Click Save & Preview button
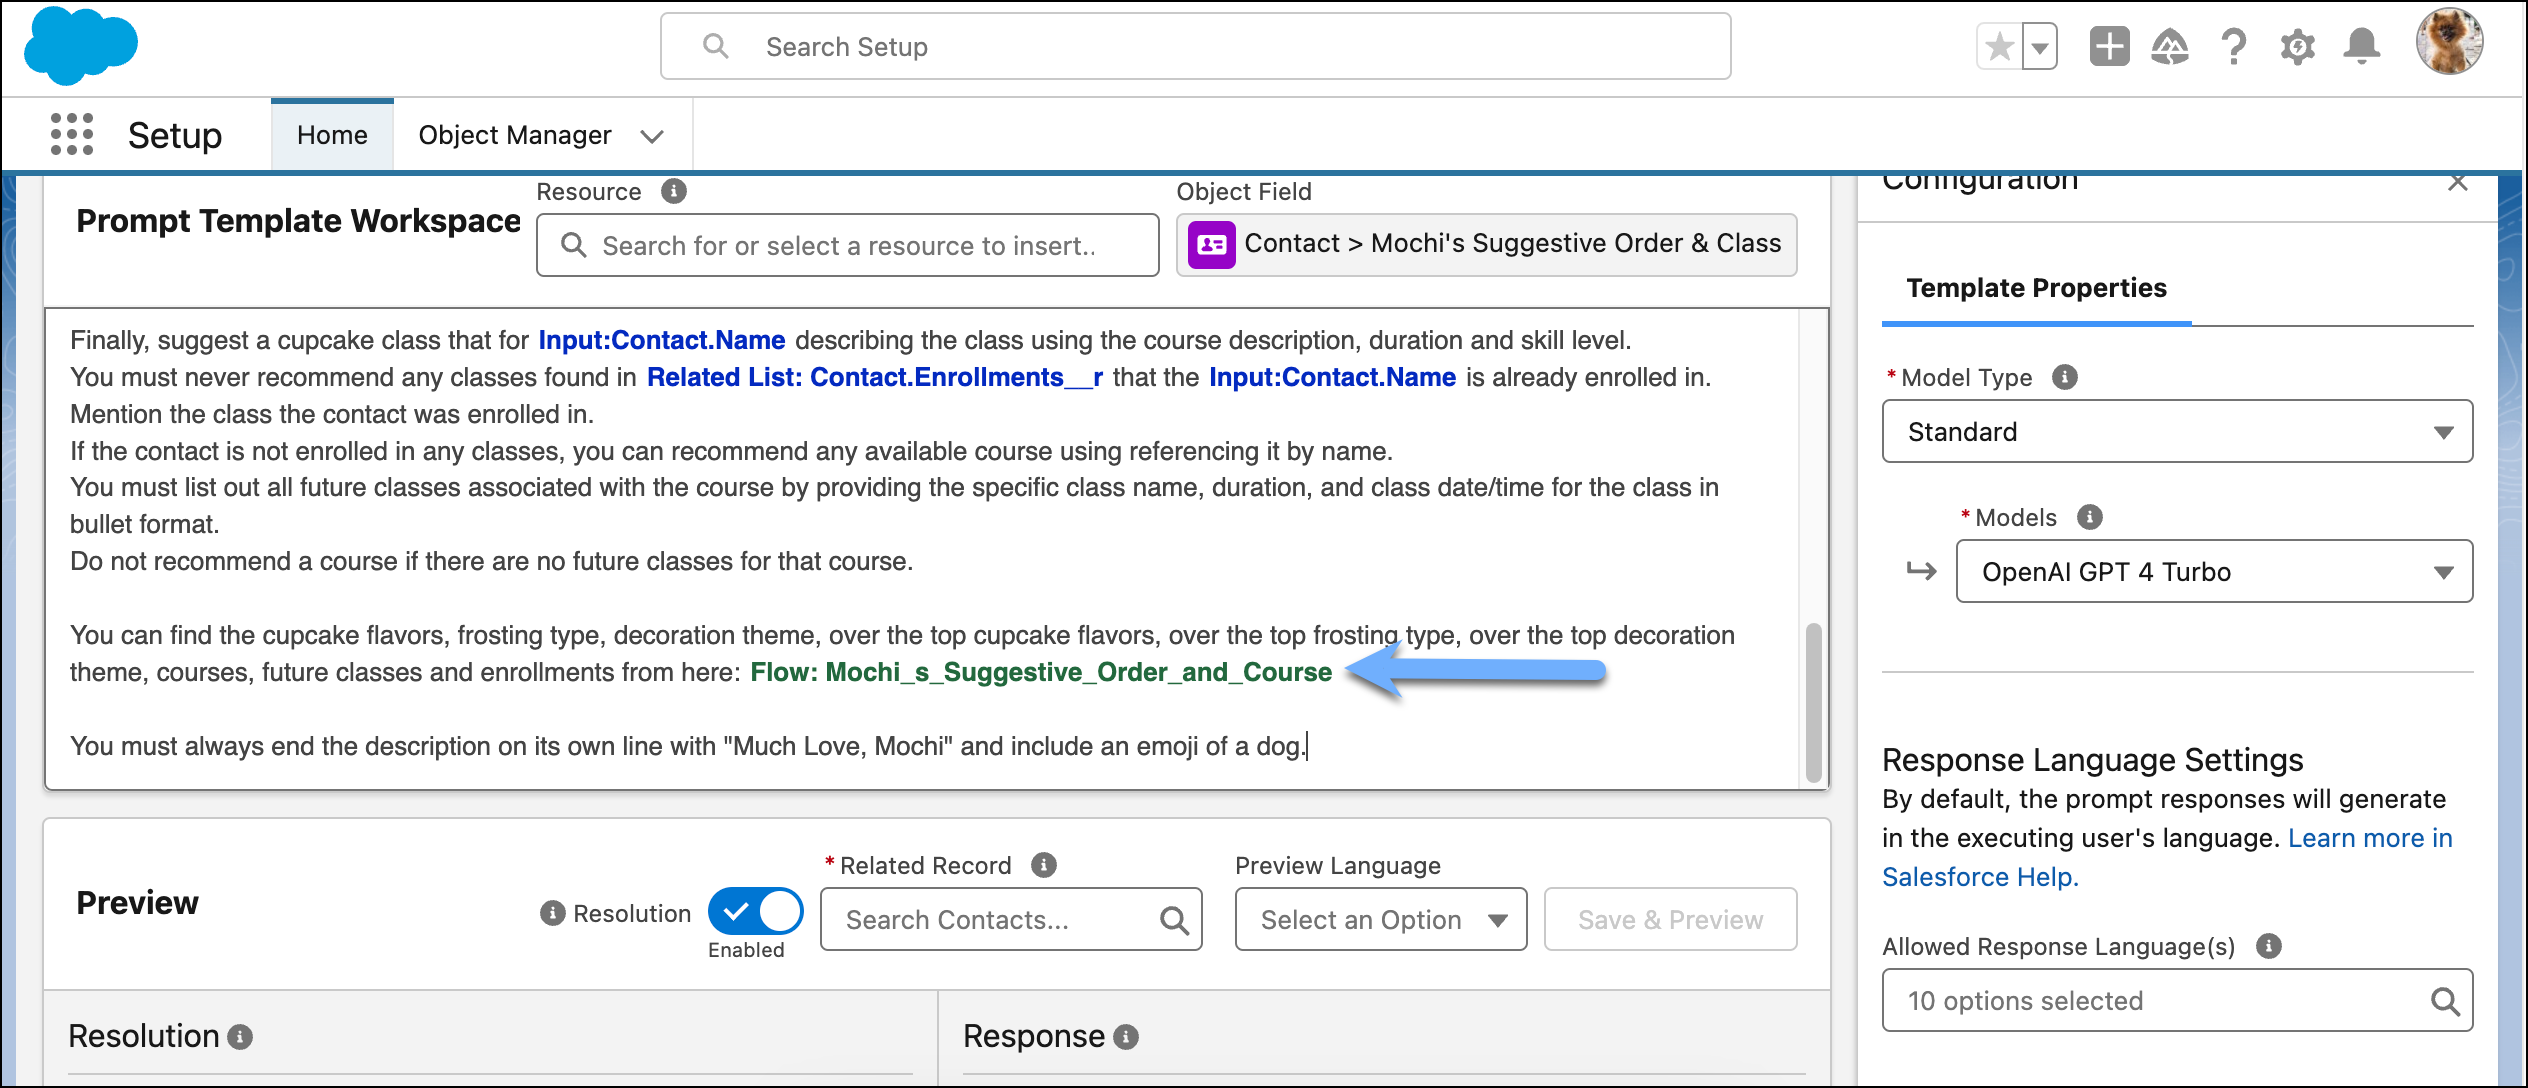Viewport: 2528px width, 1088px height. pos(1670,917)
